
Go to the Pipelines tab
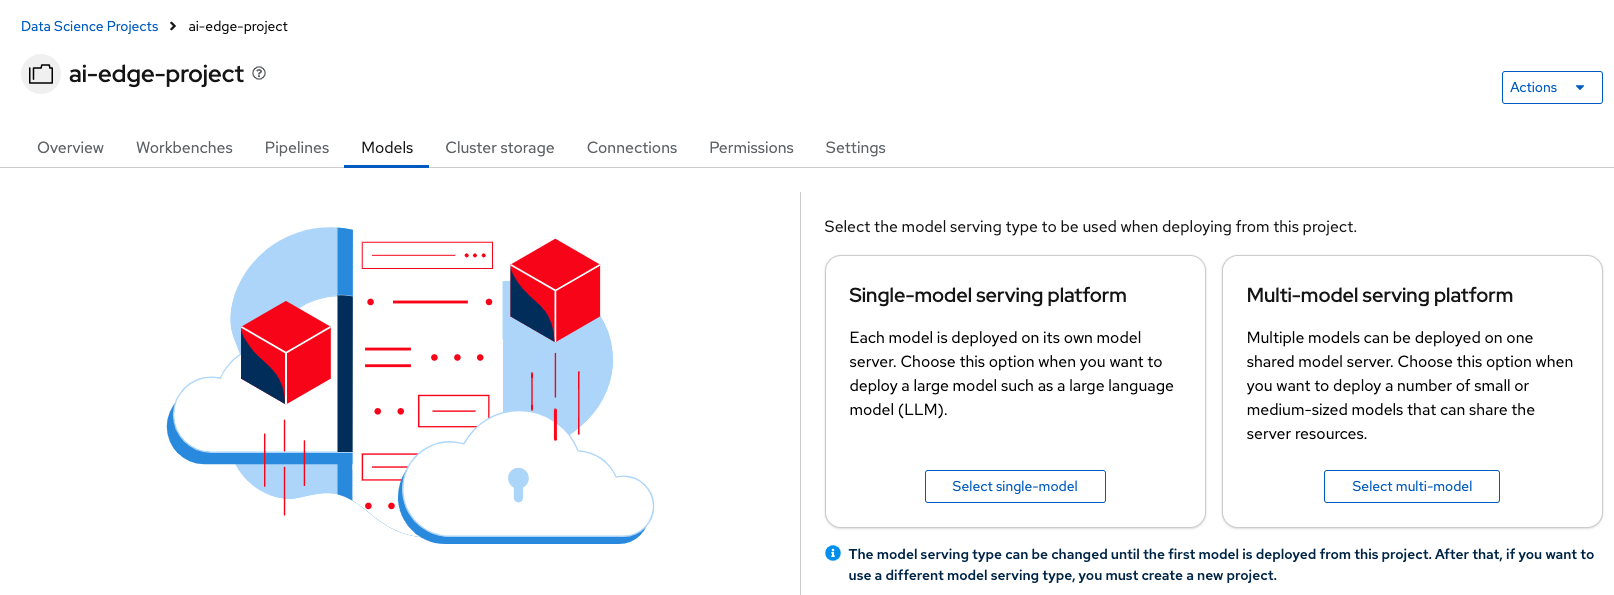pyautogui.click(x=297, y=147)
